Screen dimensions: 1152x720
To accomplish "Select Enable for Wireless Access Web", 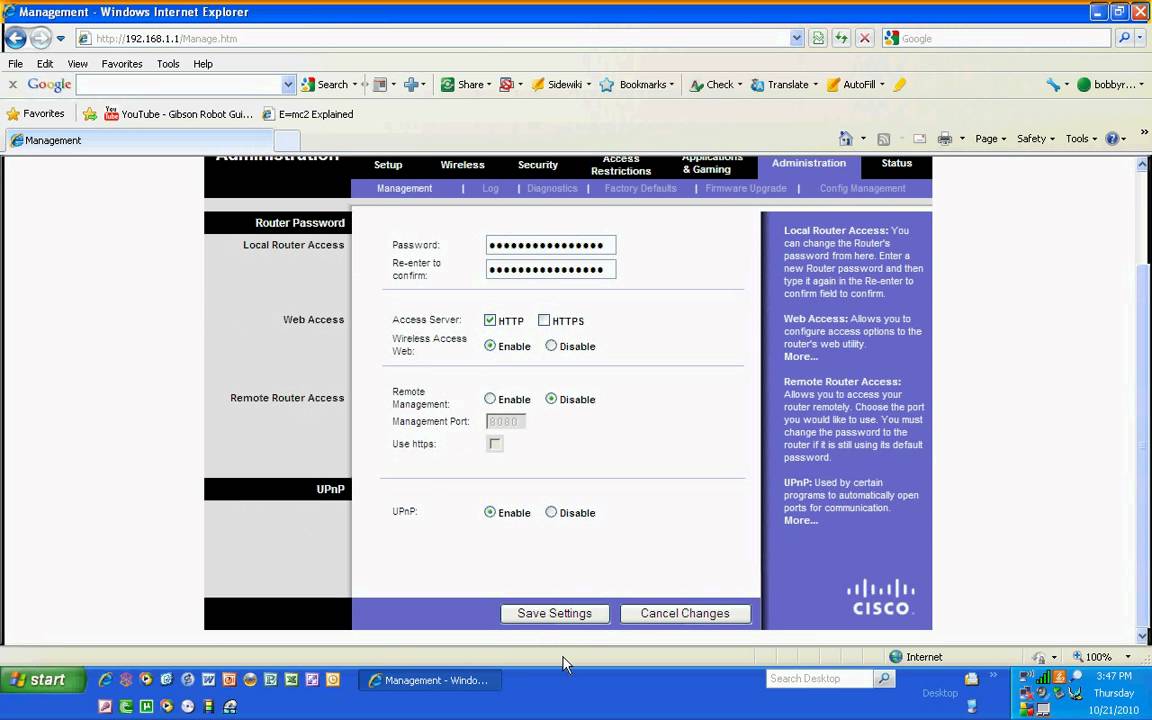I will (490, 345).
